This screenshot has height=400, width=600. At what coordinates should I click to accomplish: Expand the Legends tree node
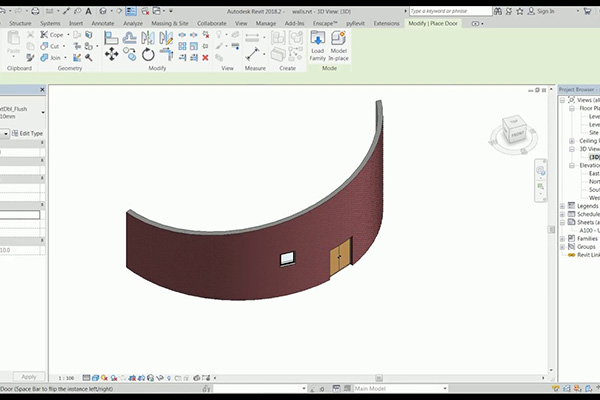(x=562, y=206)
